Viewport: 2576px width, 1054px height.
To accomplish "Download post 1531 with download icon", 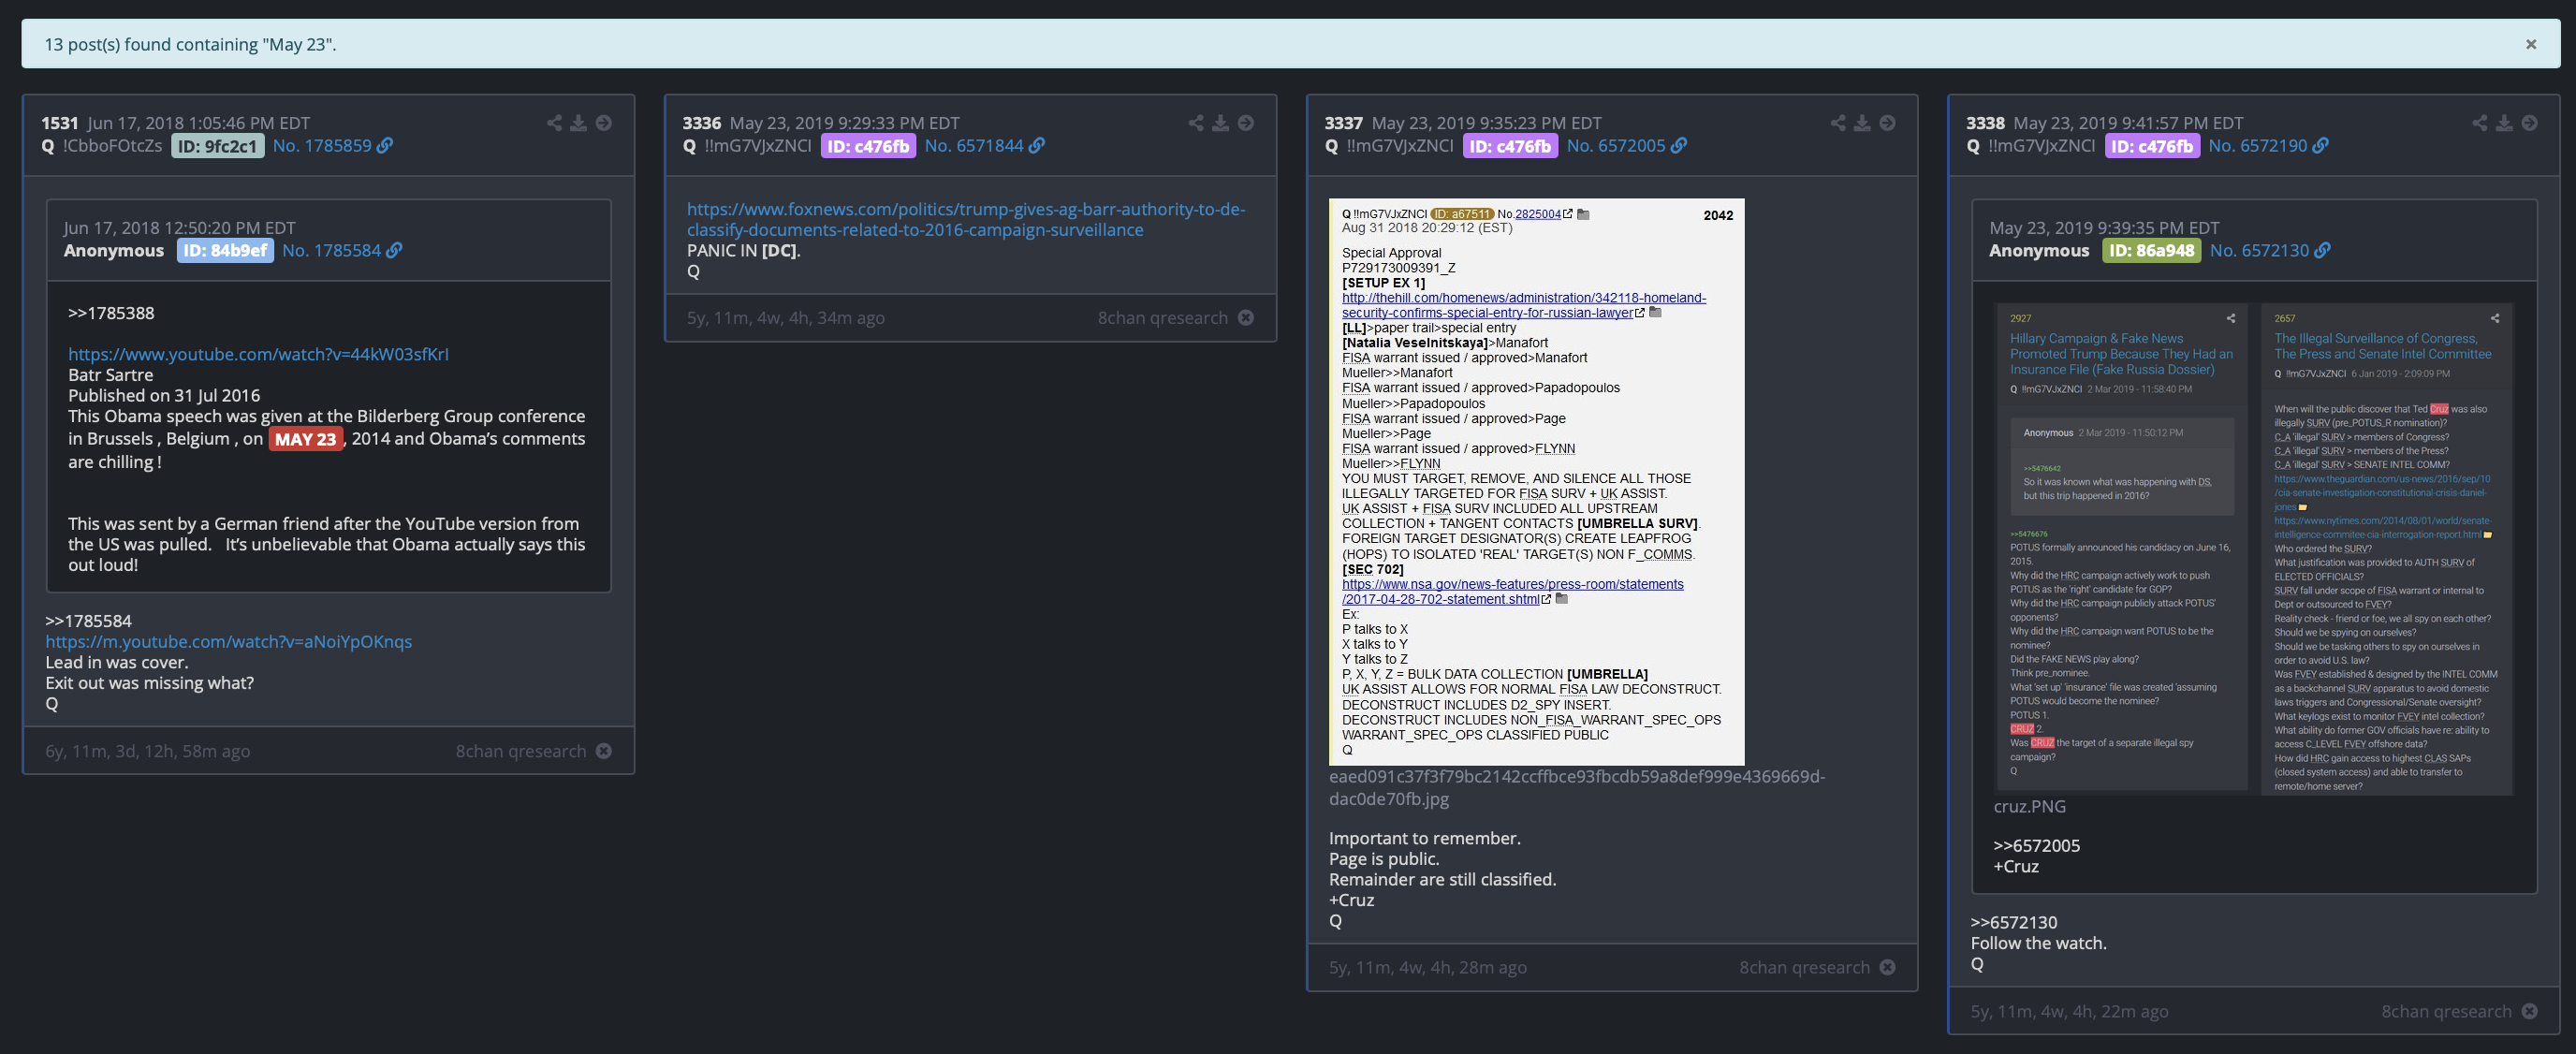I will click(x=579, y=123).
